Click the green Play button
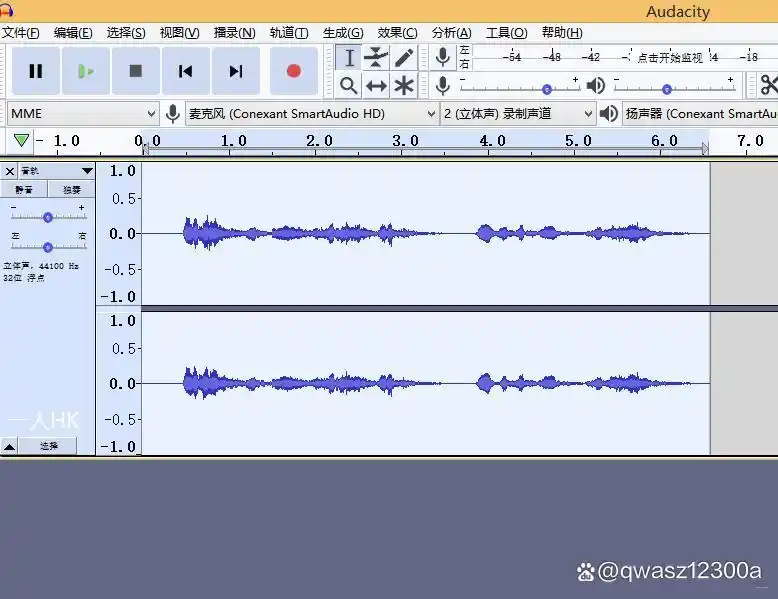Screen dimensions: 778x599 (86, 71)
